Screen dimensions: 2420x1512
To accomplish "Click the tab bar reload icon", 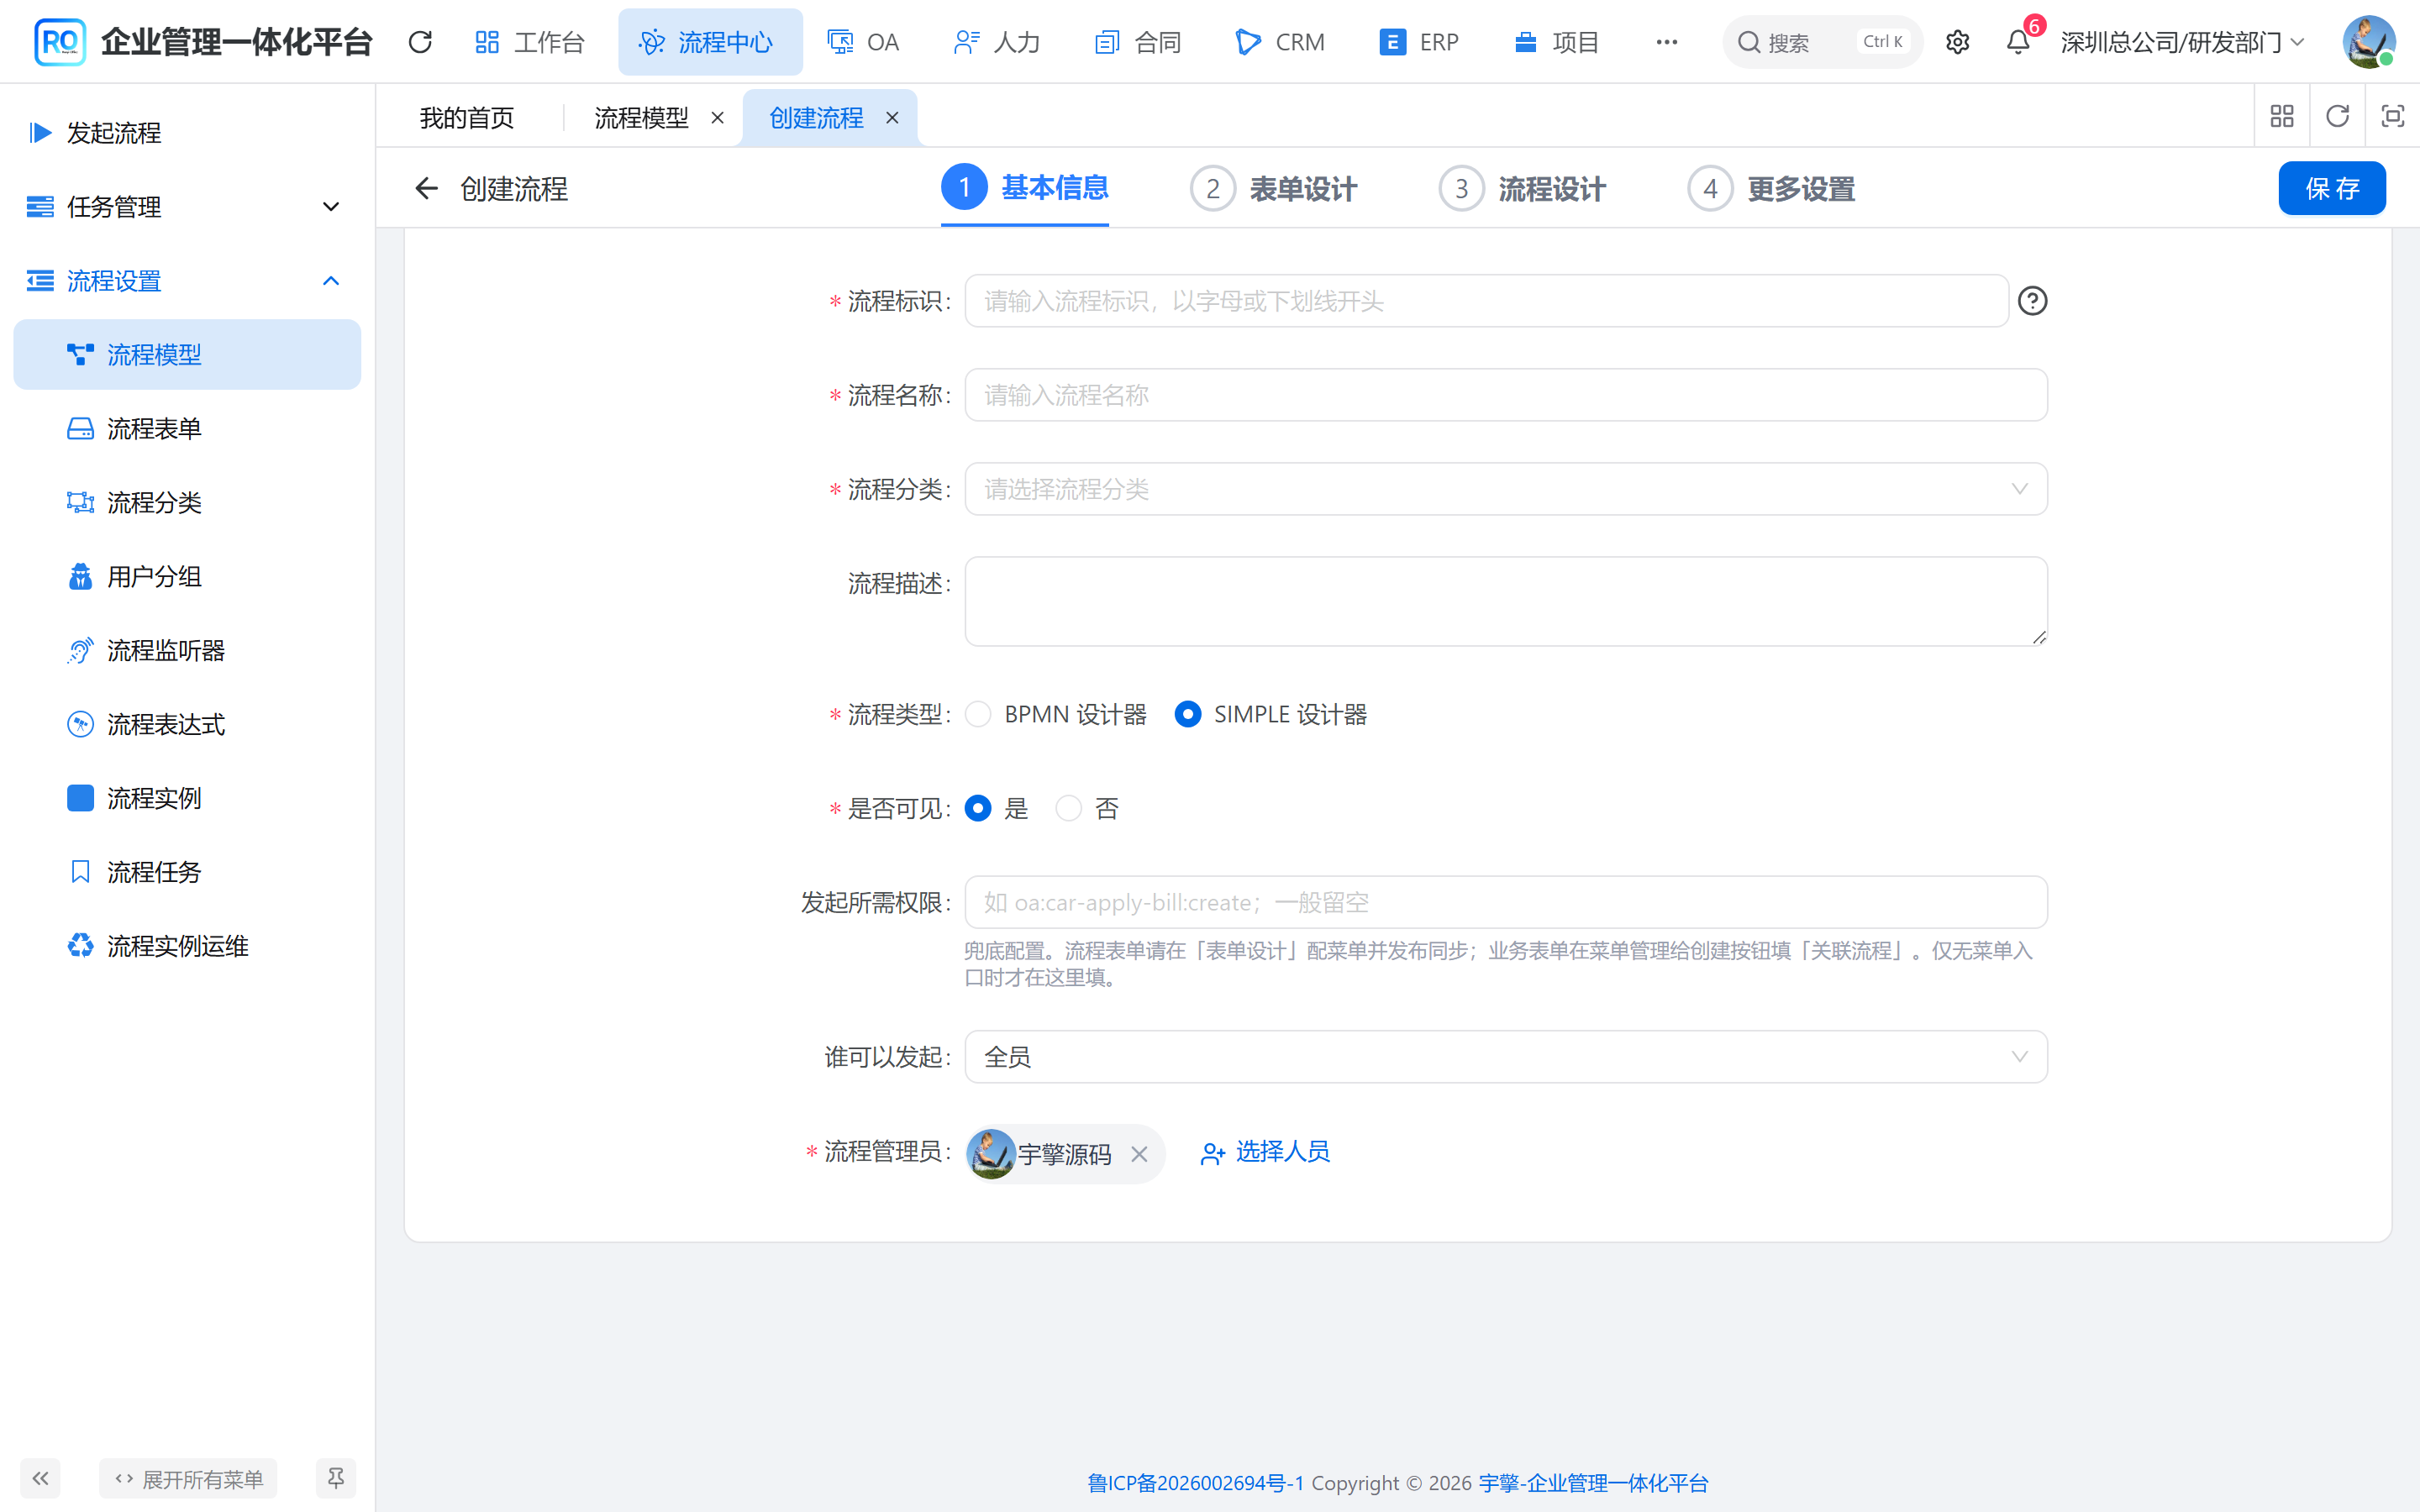I will click(x=2337, y=116).
